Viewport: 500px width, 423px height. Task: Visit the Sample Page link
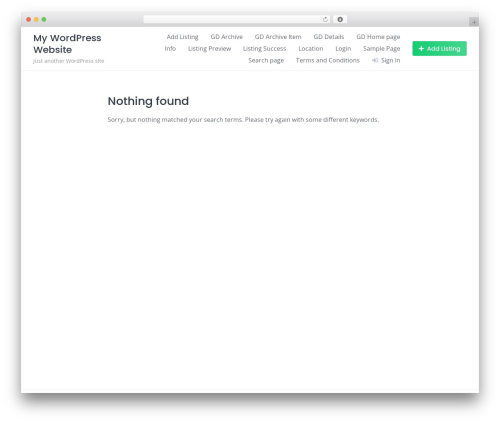coord(382,49)
